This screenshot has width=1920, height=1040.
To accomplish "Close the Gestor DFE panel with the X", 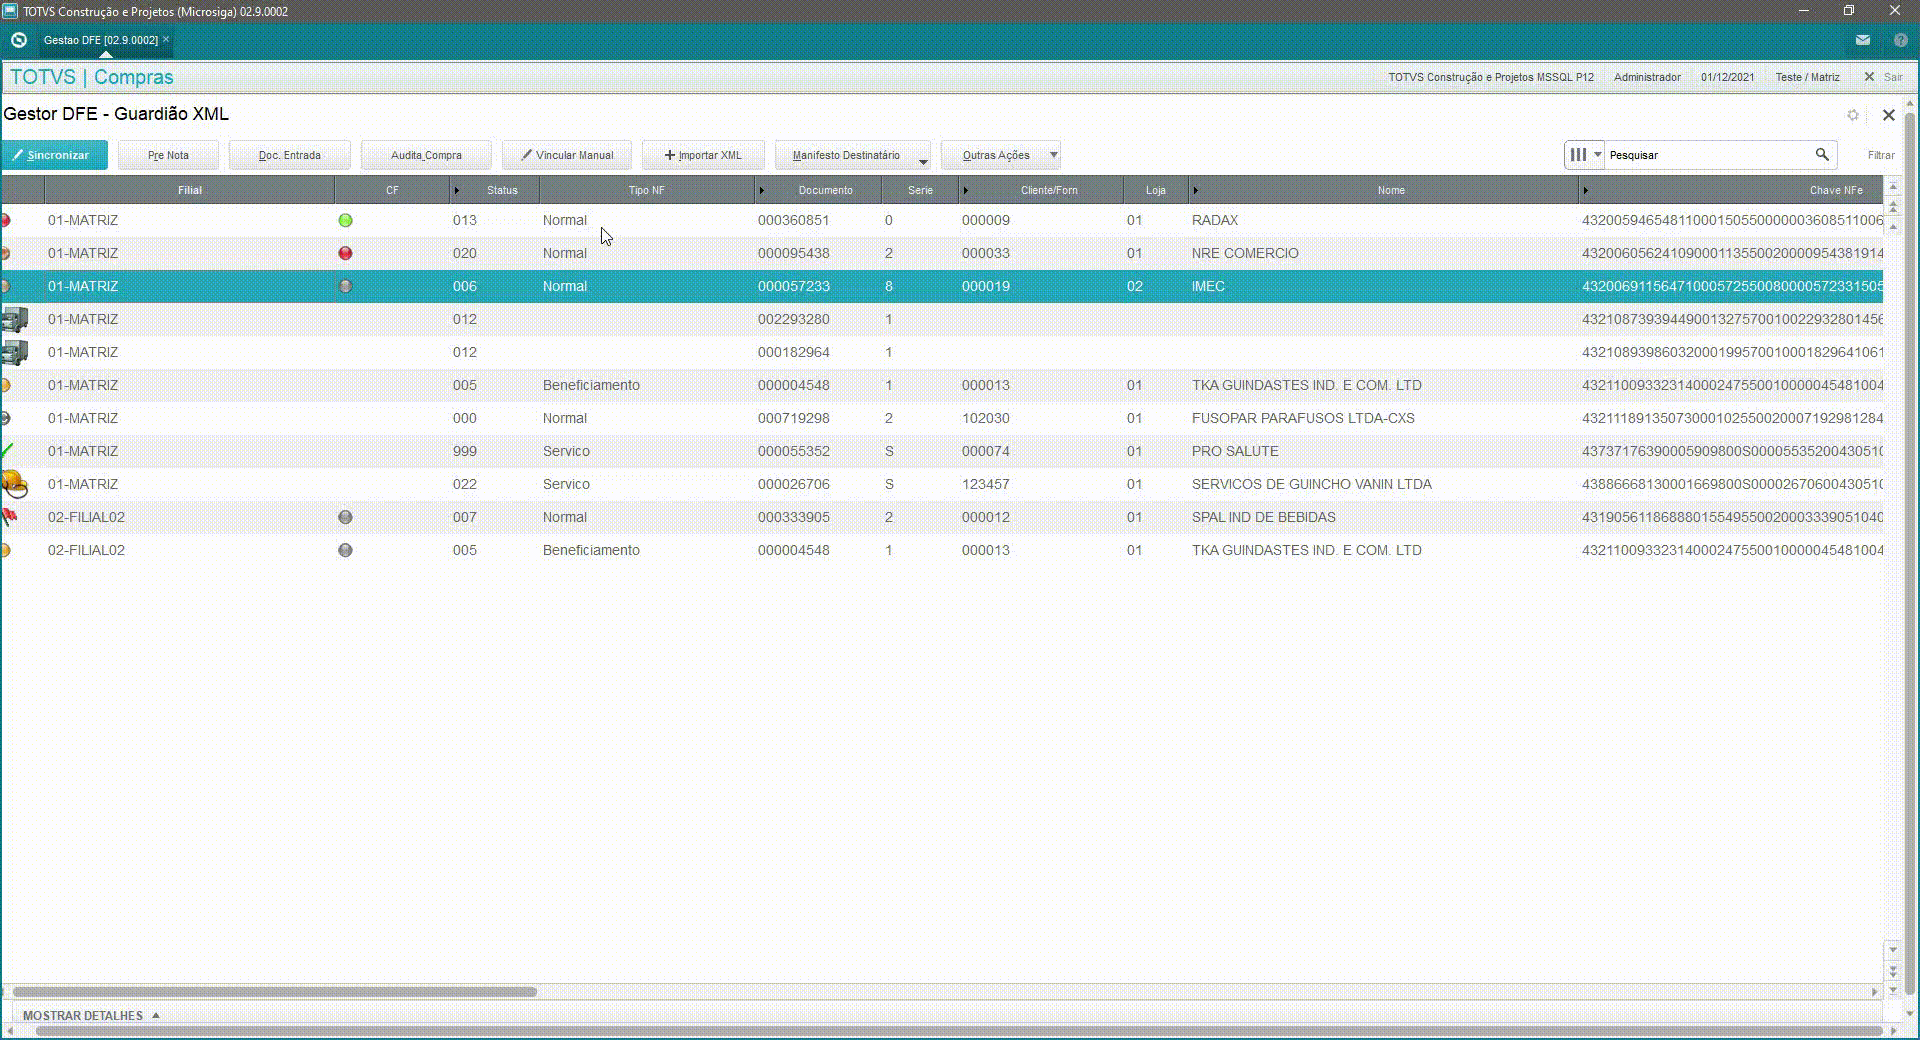I will coord(1889,115).
